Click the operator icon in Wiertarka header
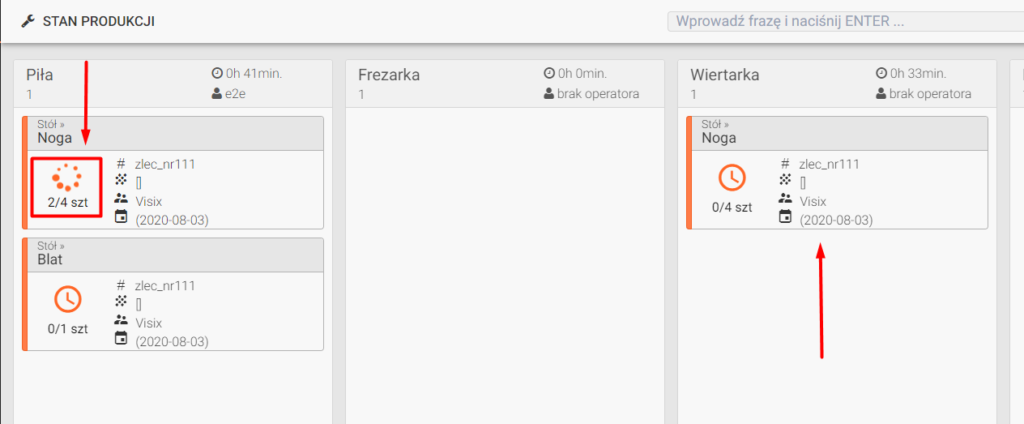1024x424 pixels. (x=881, y=94)
